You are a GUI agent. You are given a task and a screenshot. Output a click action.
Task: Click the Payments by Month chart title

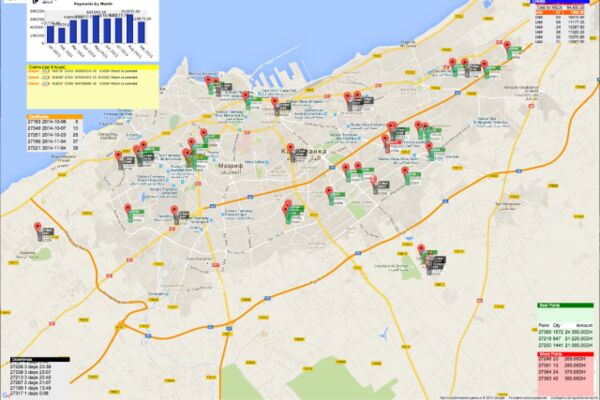pyautogui.click(x=93, y=4)
